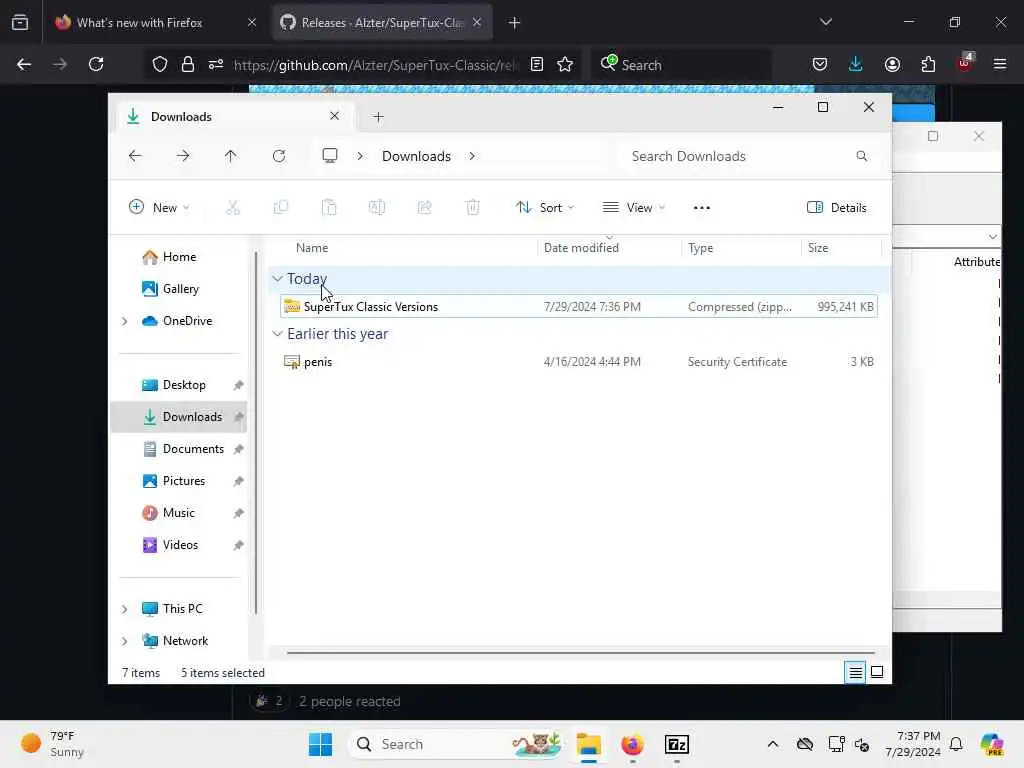Open Firefox extensions puzzle icon

928,64
